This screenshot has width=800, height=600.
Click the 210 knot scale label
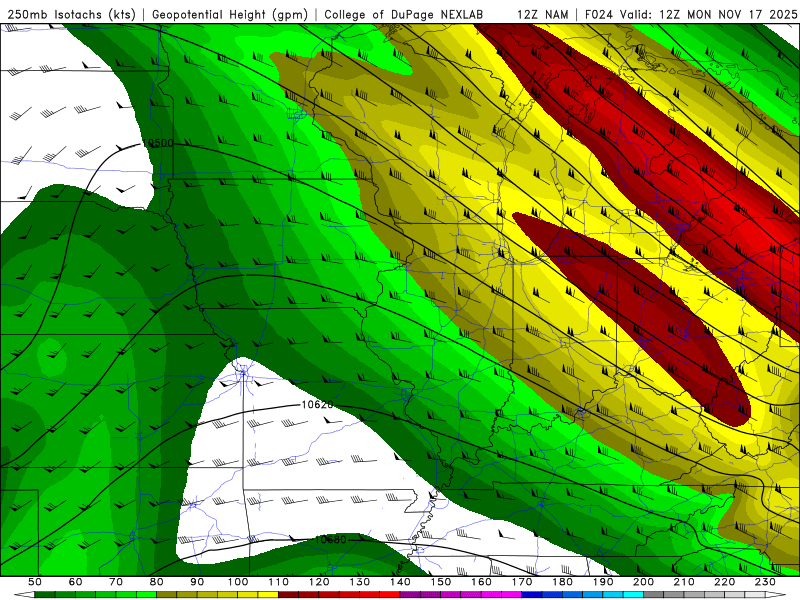(684, 582)
